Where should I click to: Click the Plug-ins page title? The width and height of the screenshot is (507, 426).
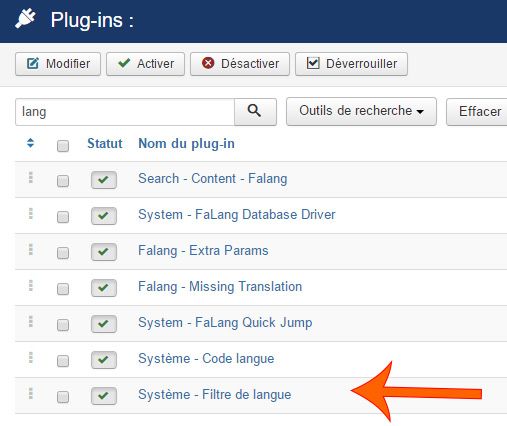tap(92, 21)
